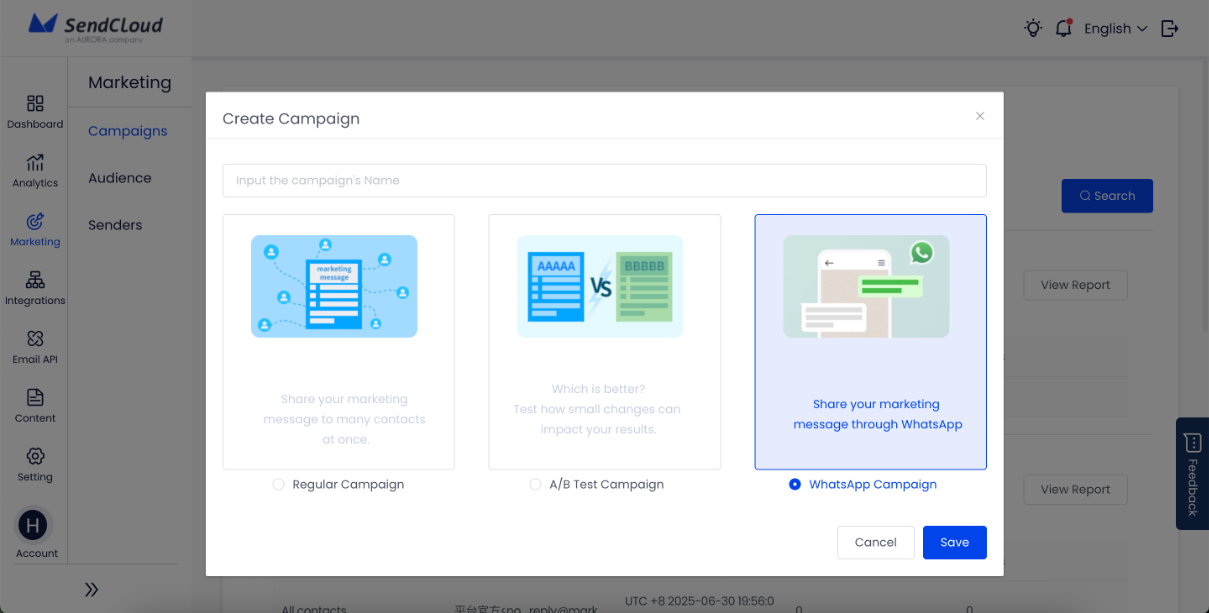1209x613 pixels.
Task: Open the Dashboard from the sidebar
Action: click(x=35, y=110)
